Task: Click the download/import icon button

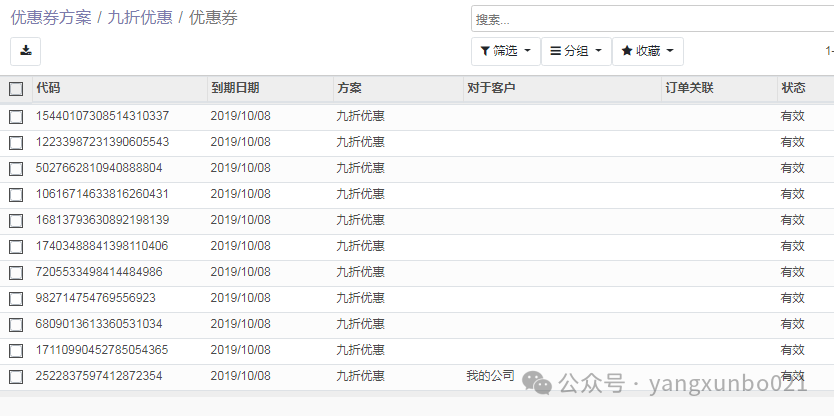Action: [x=26, y=51]
